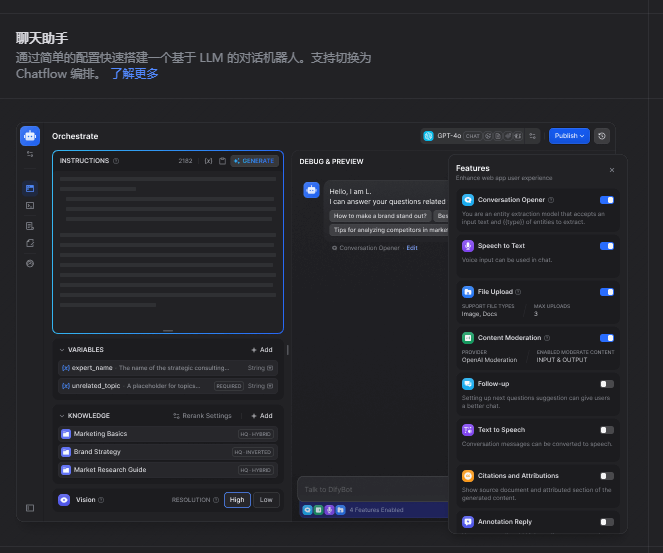Click the blue robot app icon

click(x=30, y=136)
